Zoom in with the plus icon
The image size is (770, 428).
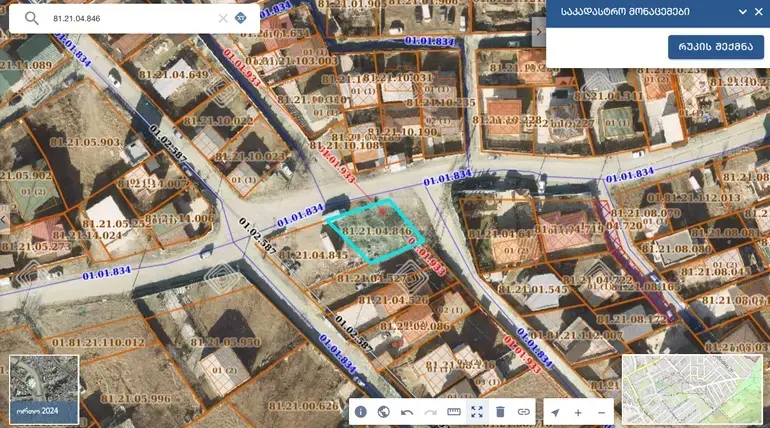coord(578,412)
